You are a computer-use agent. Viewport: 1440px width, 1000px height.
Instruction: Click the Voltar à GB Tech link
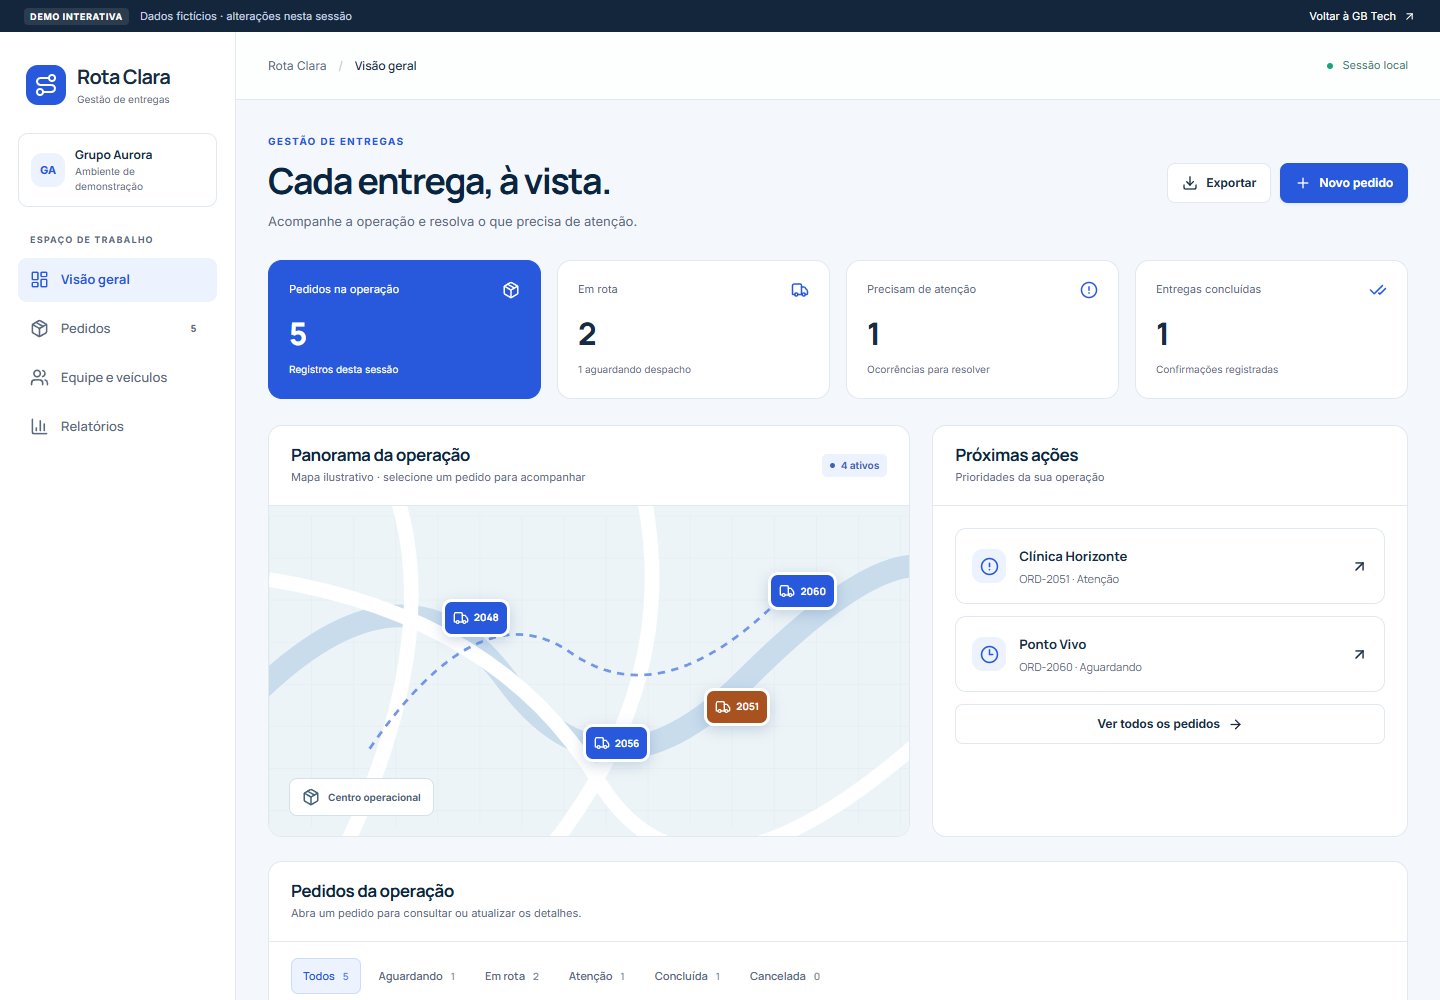tap(1361, 16)
